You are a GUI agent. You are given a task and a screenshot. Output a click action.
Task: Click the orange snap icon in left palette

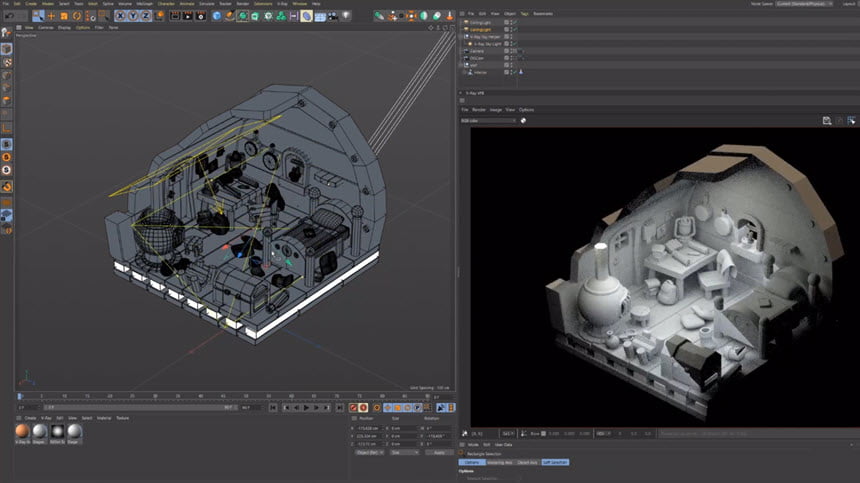pyautogui.click(x=7, y=186)
